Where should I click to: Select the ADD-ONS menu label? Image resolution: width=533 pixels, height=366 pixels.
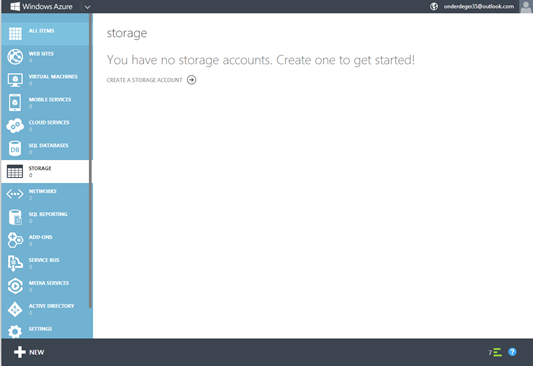(40, 237)
